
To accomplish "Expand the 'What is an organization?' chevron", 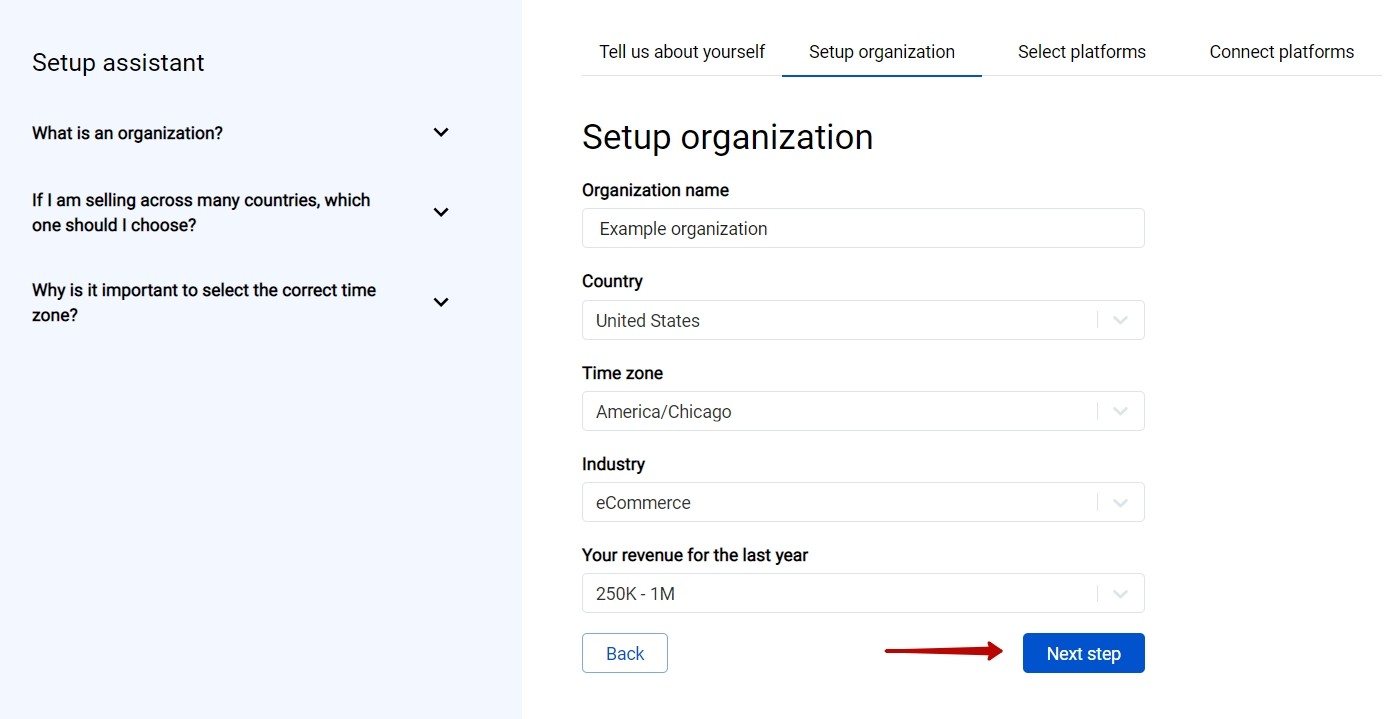I will click(440, 131).
